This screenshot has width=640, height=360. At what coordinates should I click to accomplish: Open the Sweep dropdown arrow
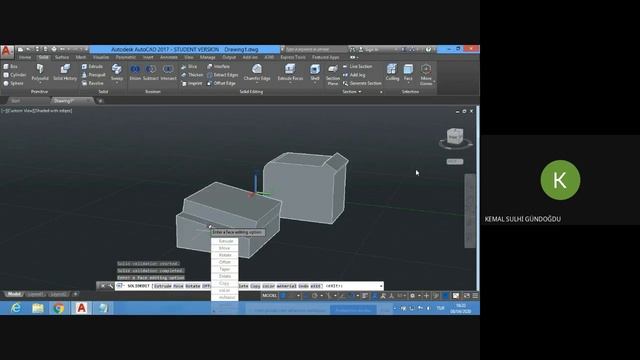click(117, 83)
